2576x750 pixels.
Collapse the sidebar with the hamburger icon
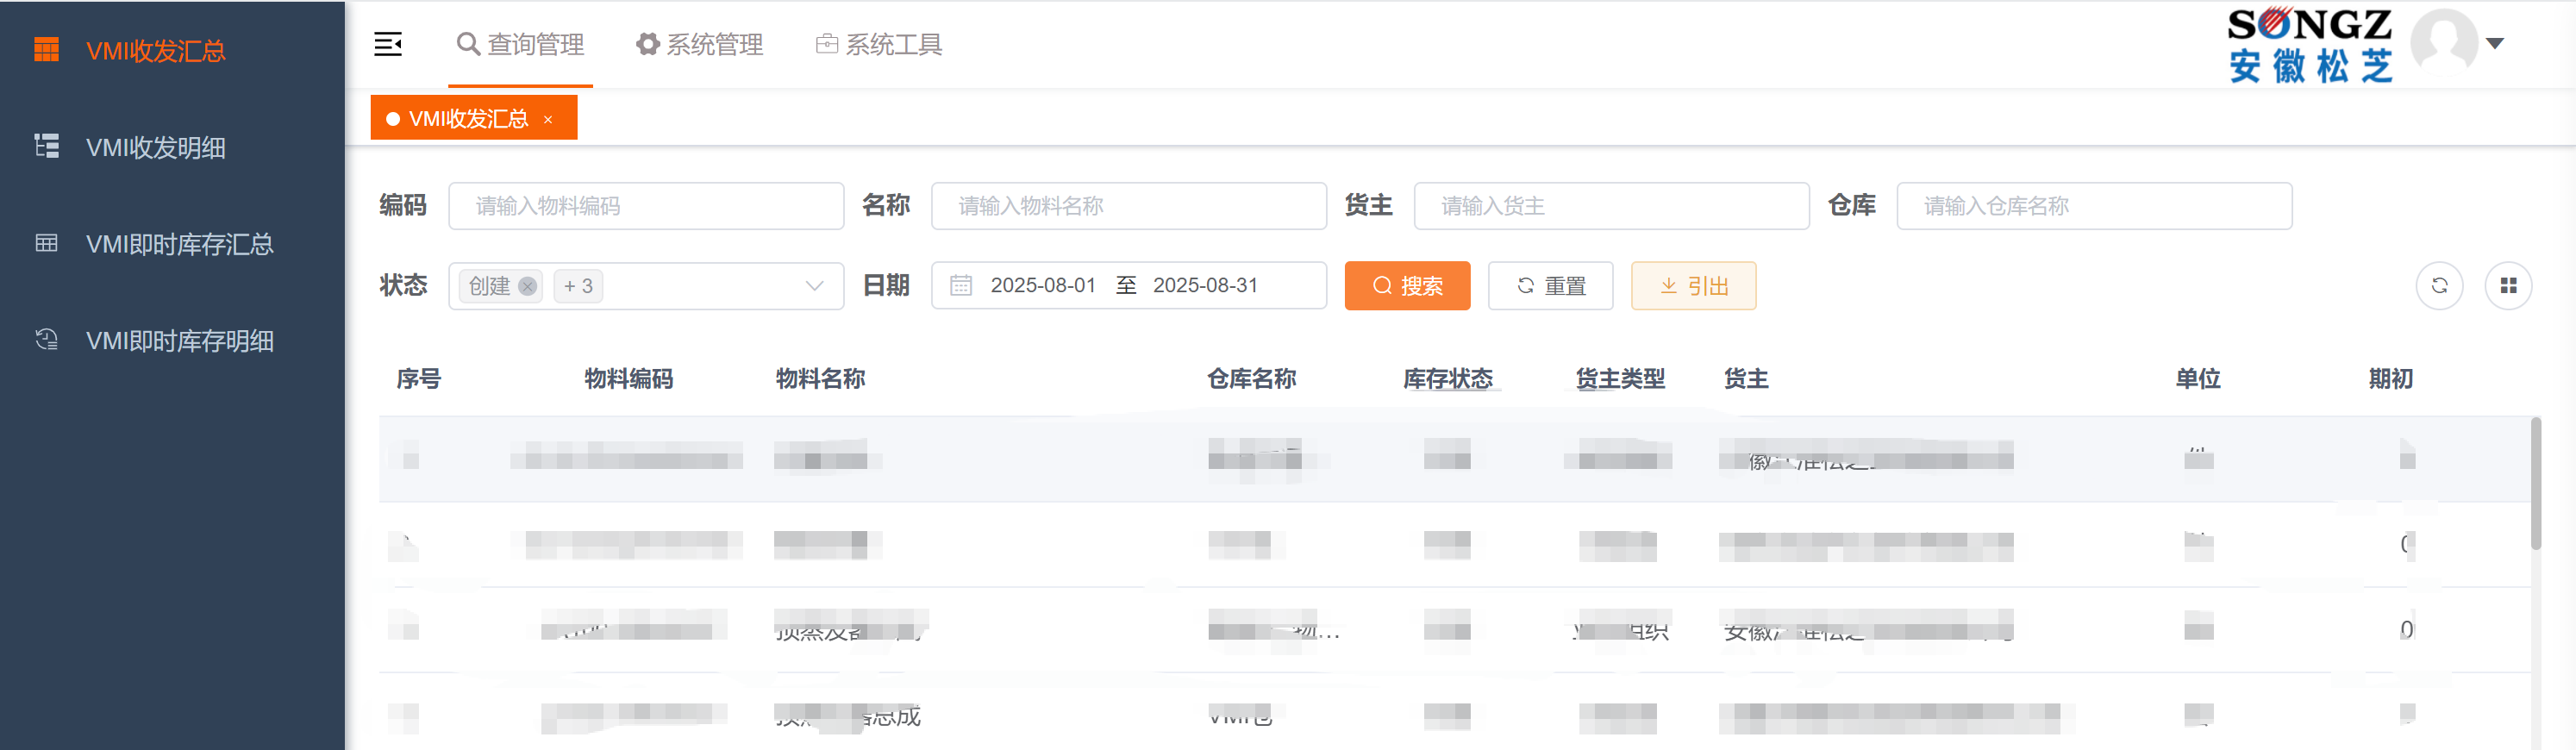tap(388, 44)
